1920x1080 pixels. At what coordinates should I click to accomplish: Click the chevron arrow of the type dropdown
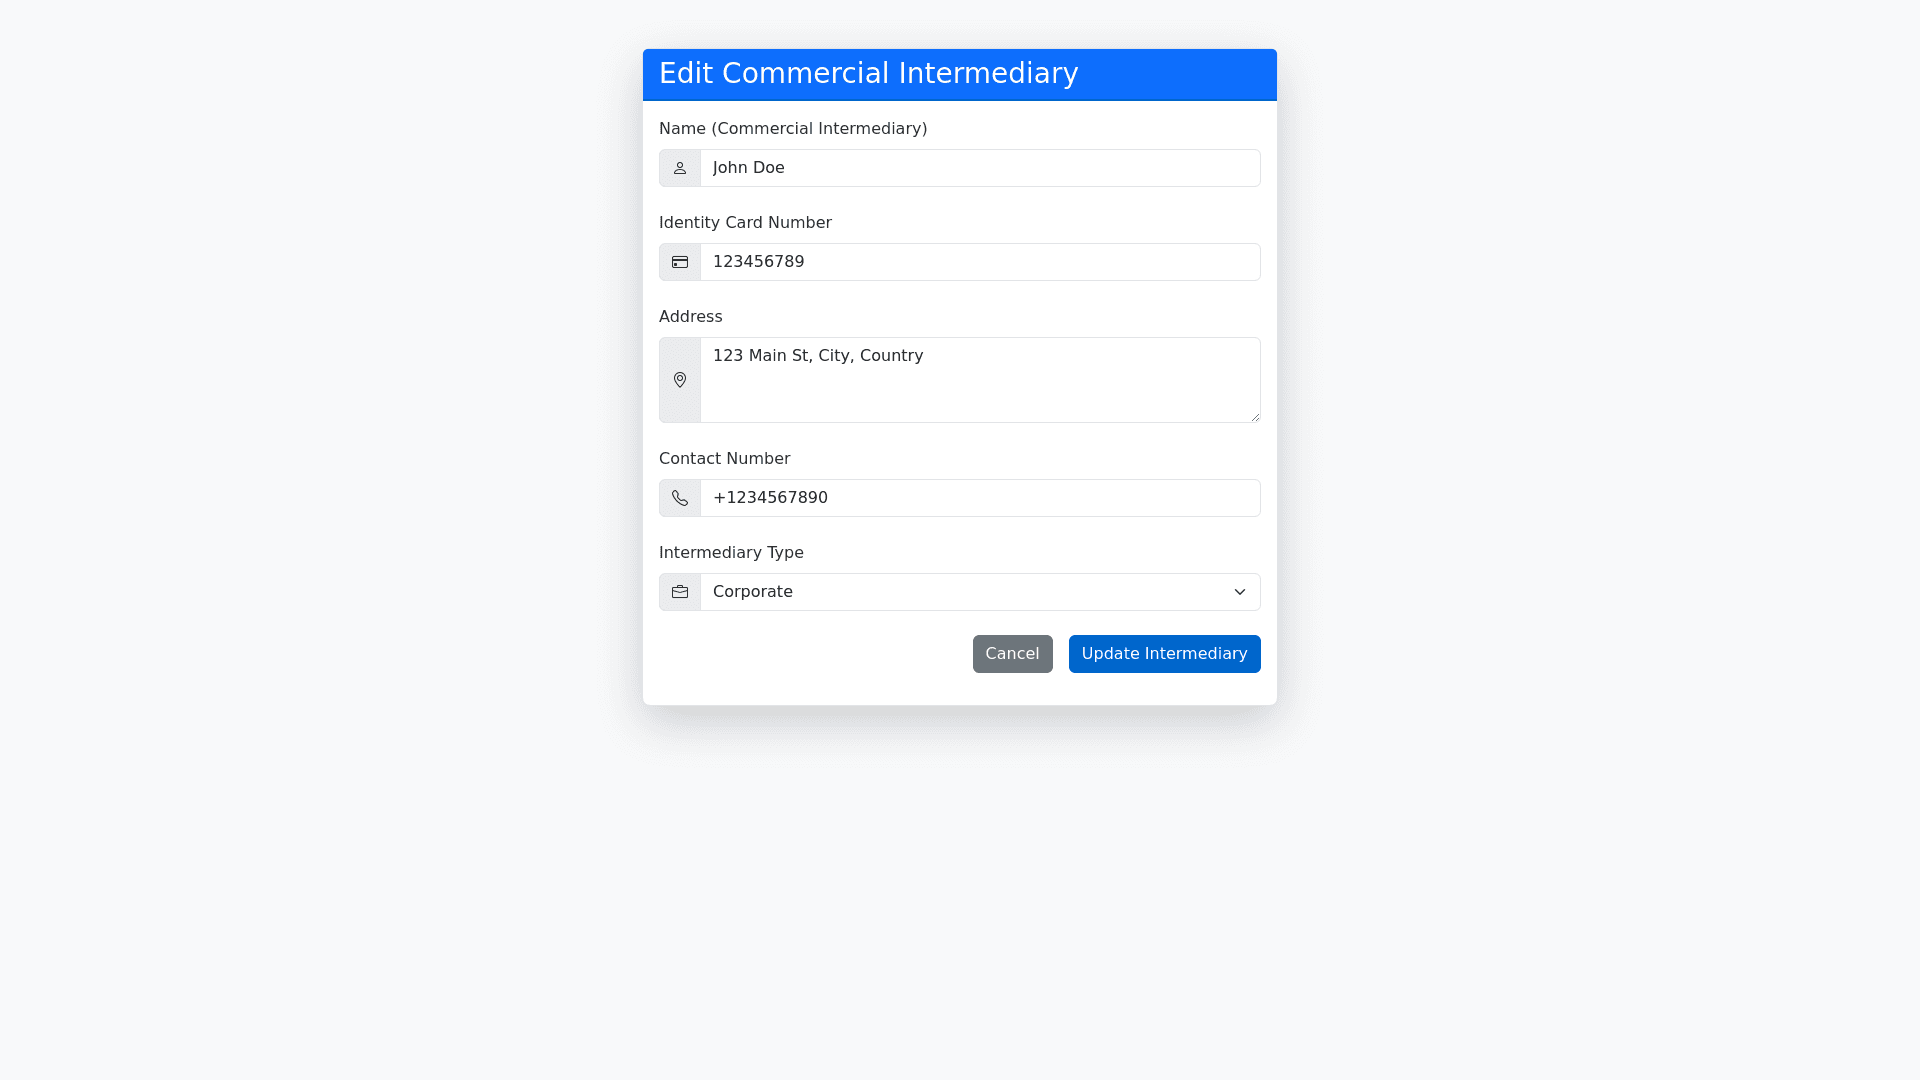pyautogui.click(x=1239, y=592)
